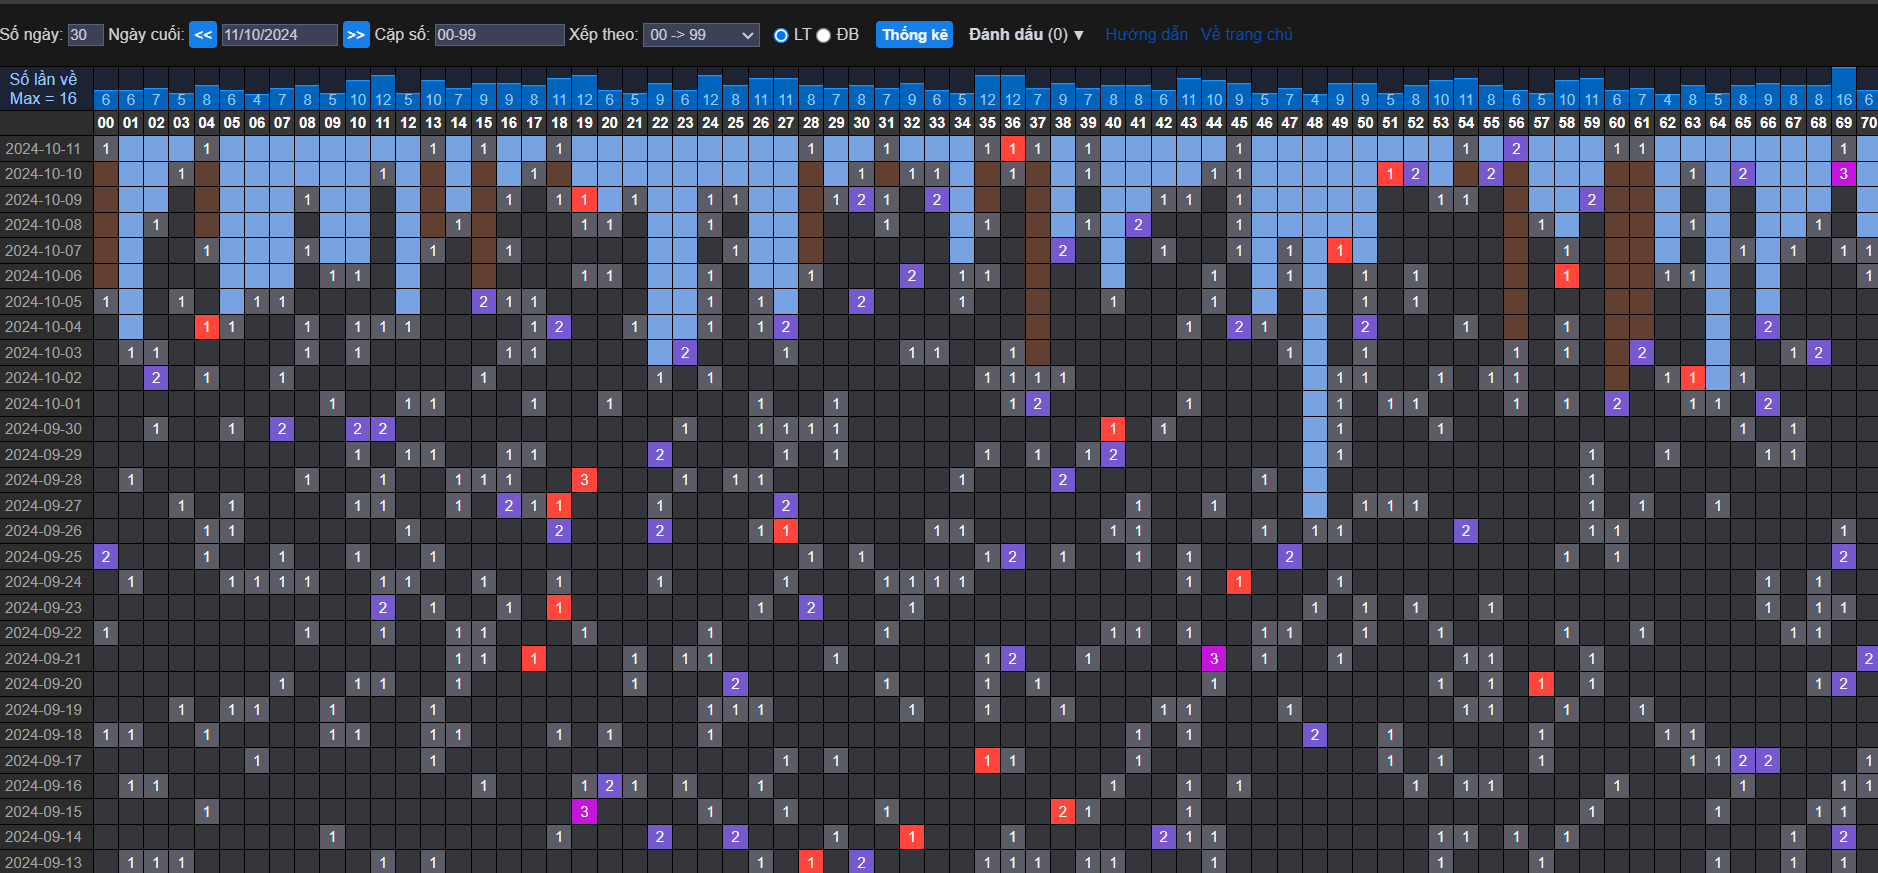Screen dimensions: 1878x873
Task: Click the red 1 cell in row 2024-09-13
Action: (x=811, y=863)
